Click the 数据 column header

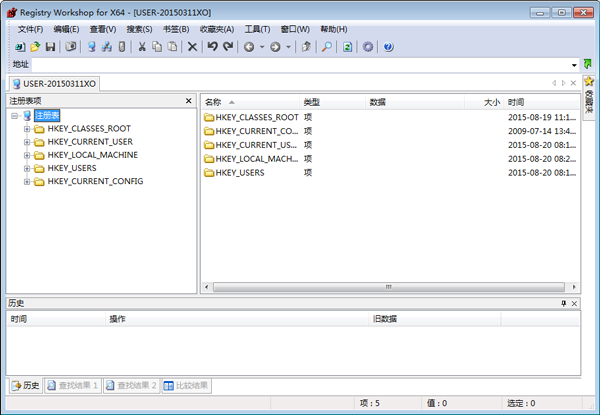[415, 102]
